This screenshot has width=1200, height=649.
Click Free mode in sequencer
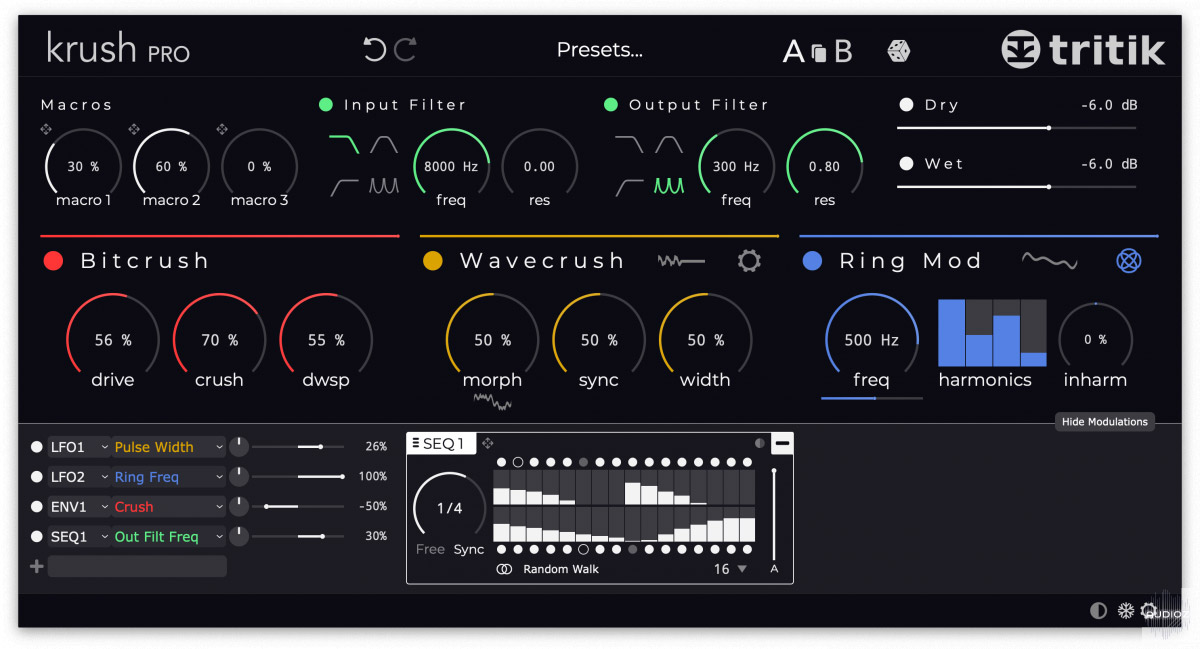(430, 549)
